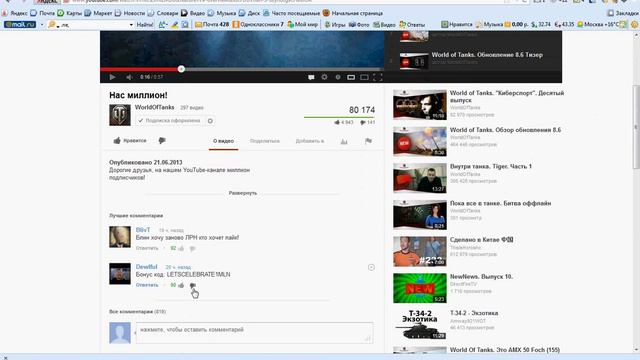640x360 pixels.
Task: Open playlist item 'Обновление 8.6 Тизер'
Action: pos(487,55)
